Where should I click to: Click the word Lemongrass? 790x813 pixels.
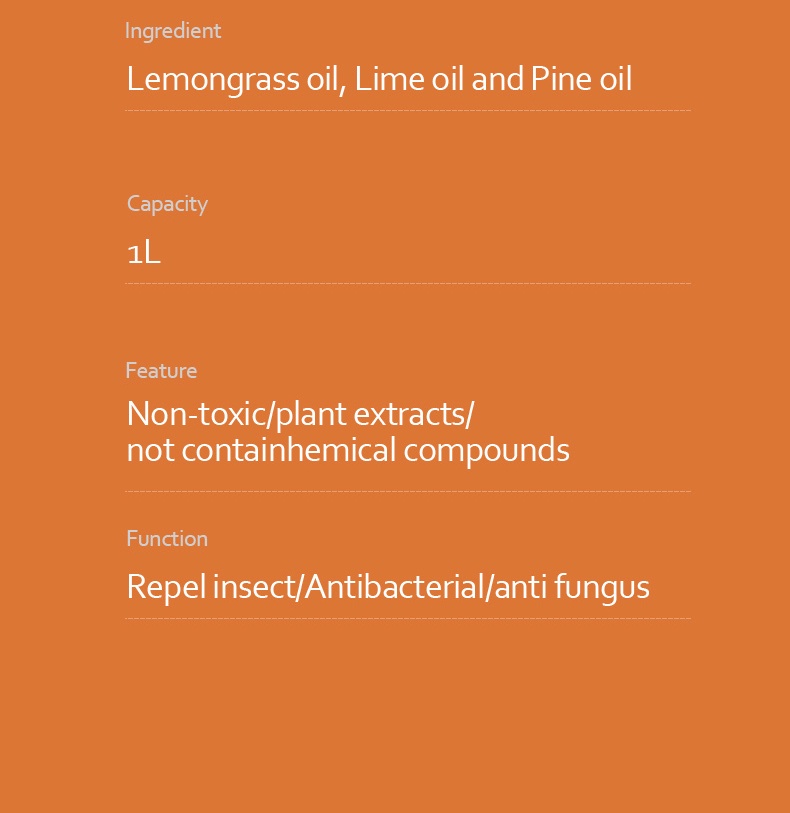213,80
